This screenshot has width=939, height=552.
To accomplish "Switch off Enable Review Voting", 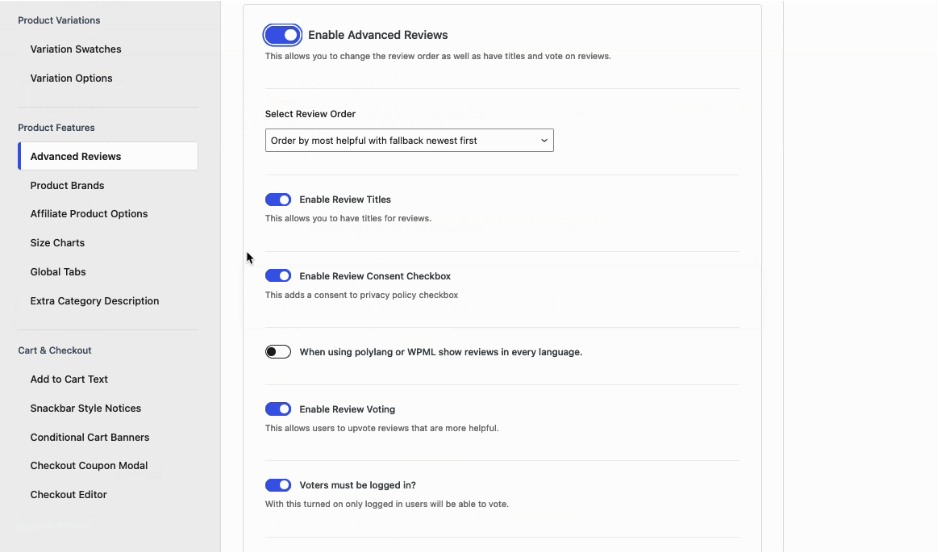I will coord(278,409).
